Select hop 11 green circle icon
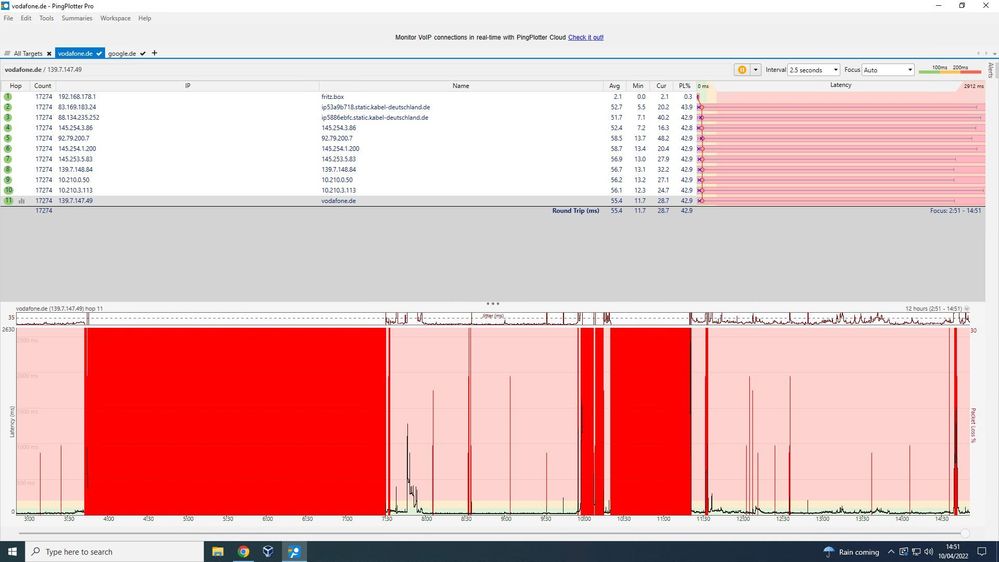Image resolution: width=999 pixels, height=562 pixels. click(8, 200)
